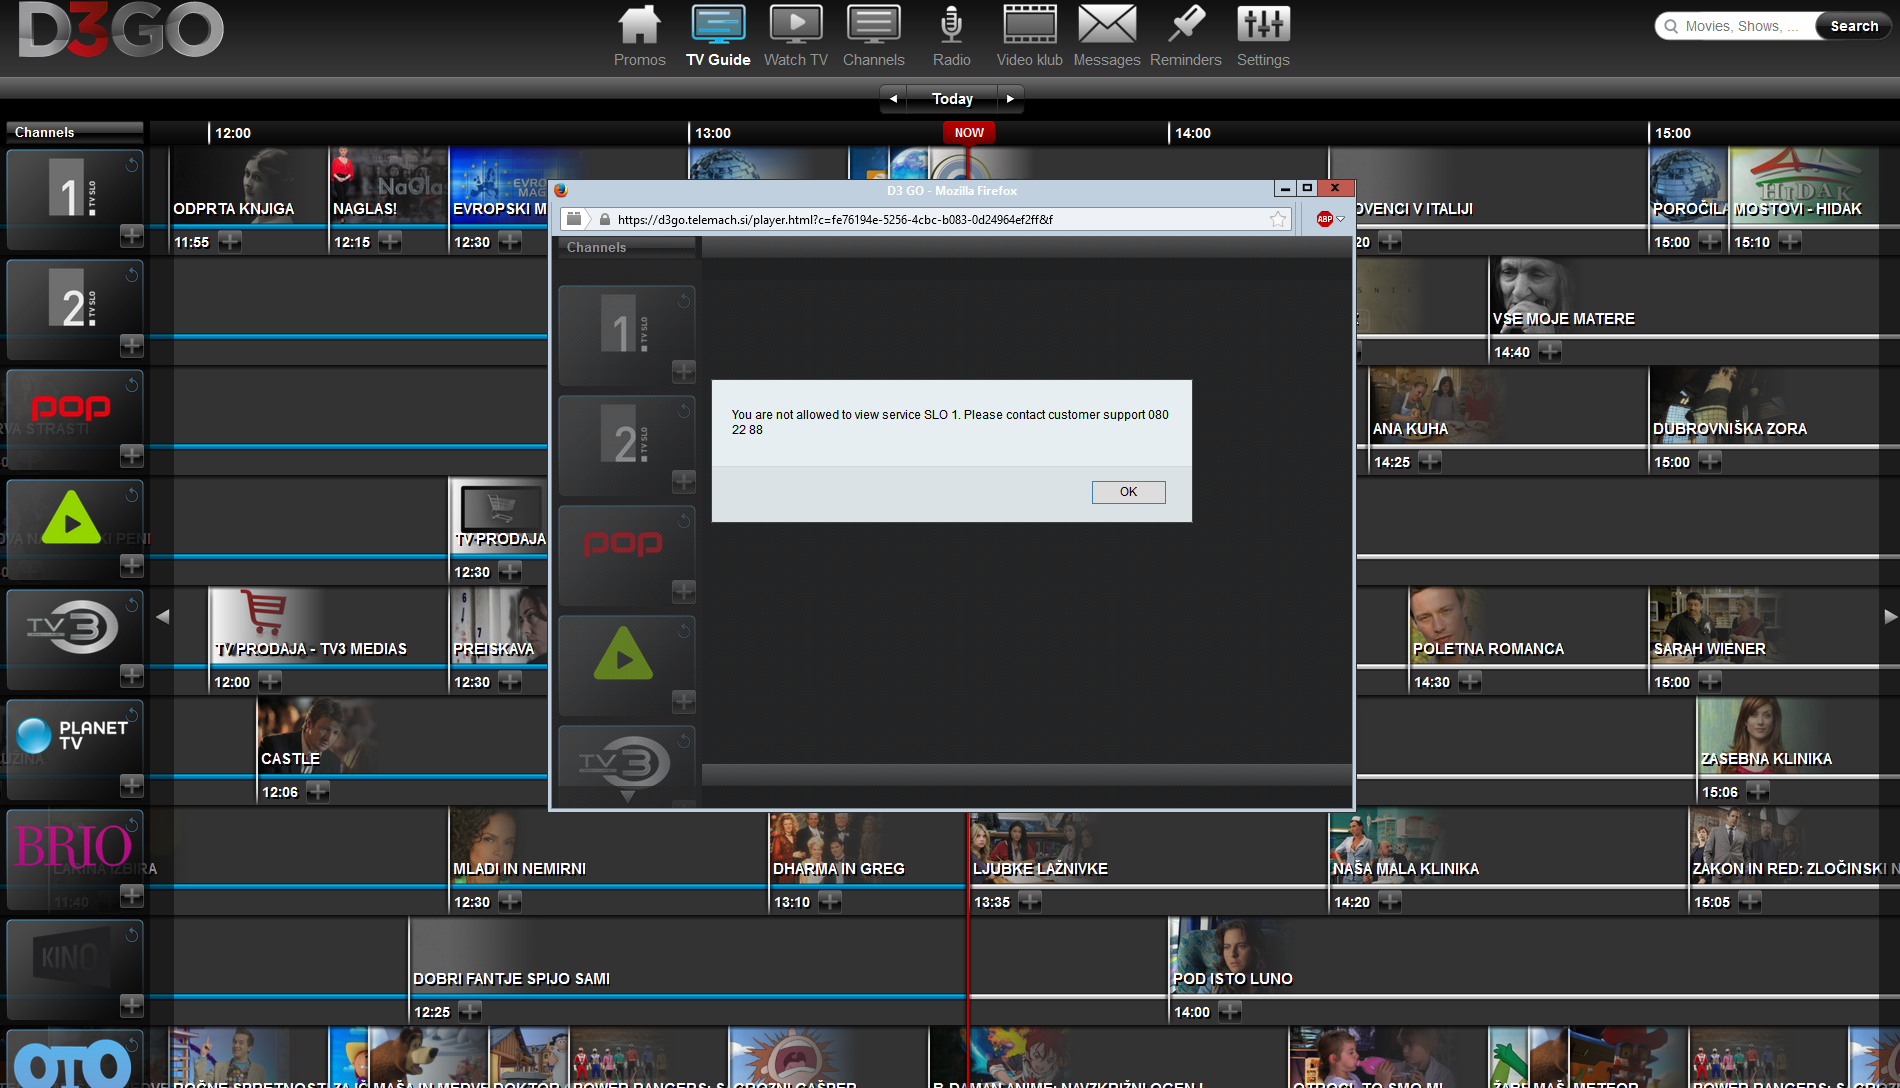Select KINO channel in main guide
The height and width of the screenshot is (1088, 1900).
pyautogui.click(x=75, y=968)
